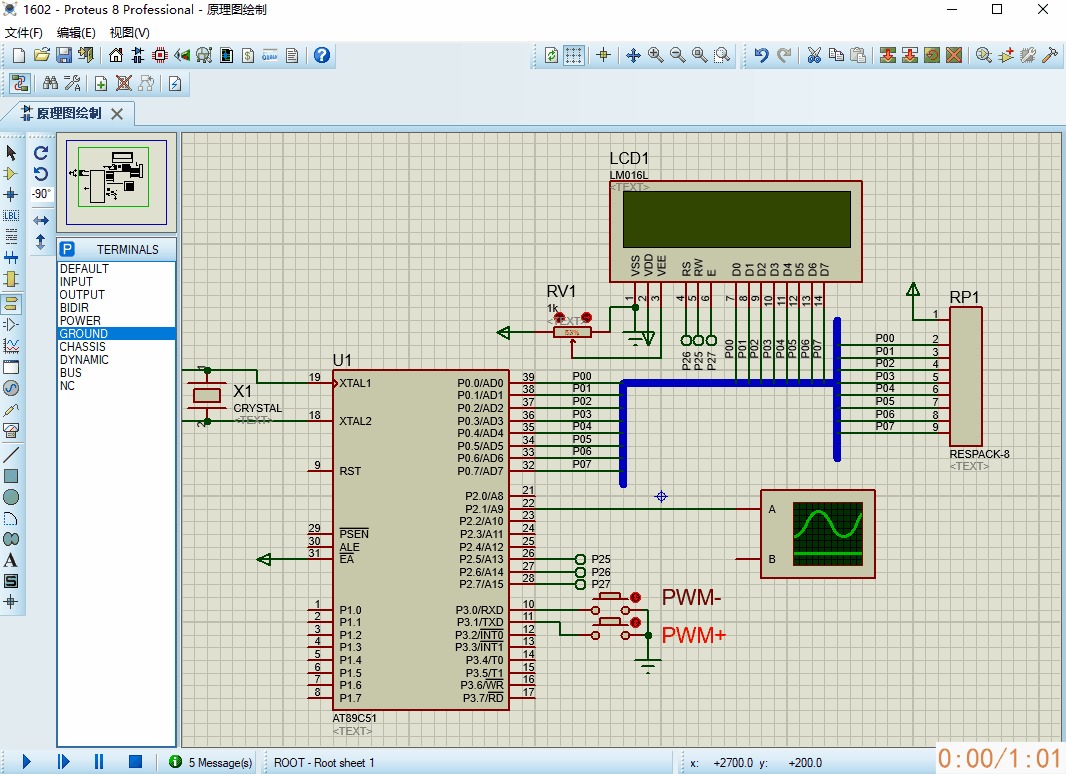Image resolution: width=1066 pixels, height=774 pixels.
Task: Stop the simulation with the square button
Action: (135, 762)
